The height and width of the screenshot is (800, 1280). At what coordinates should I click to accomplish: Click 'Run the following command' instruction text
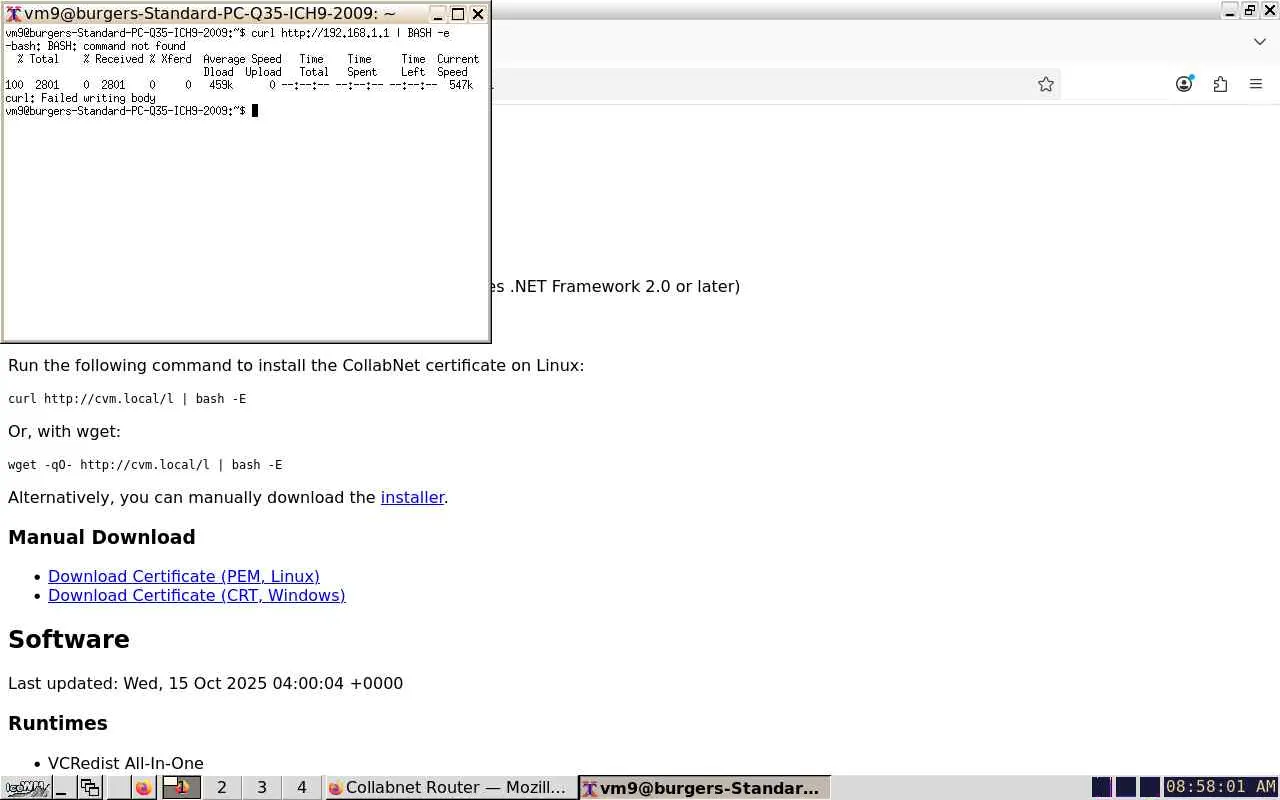click(296, 365)
